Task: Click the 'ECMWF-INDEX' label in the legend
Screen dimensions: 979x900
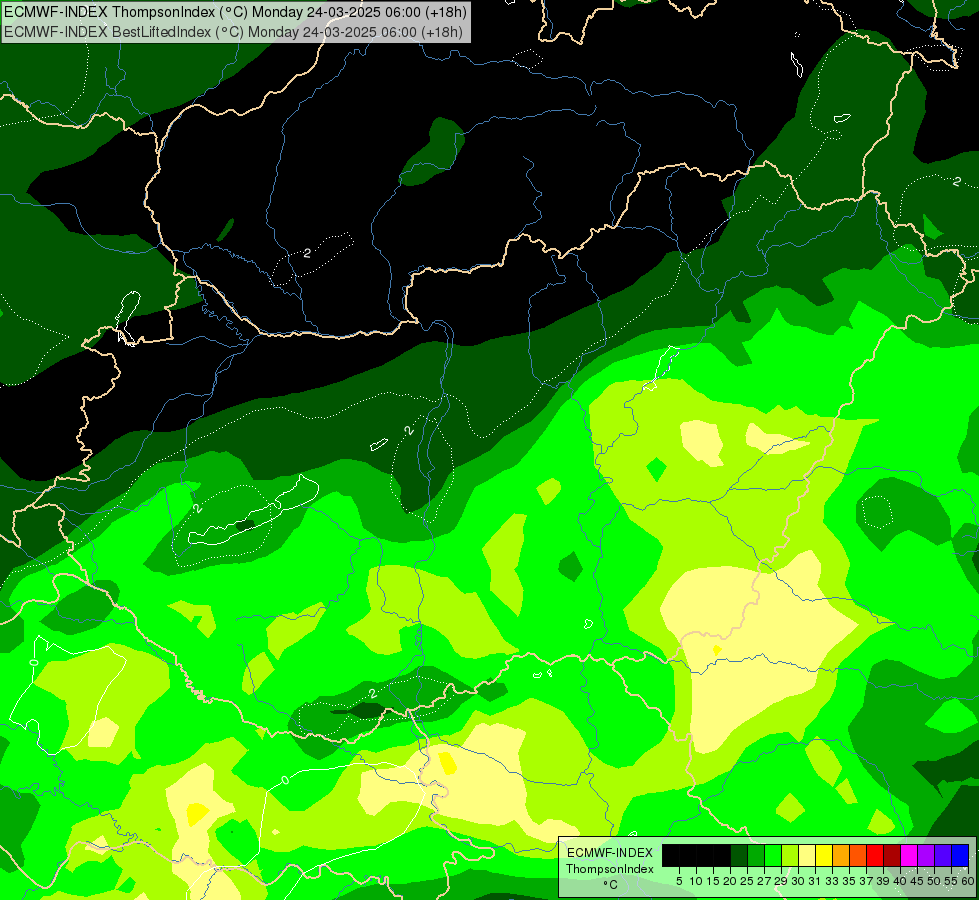Action: pyautogui.click(x=610, y=853)
